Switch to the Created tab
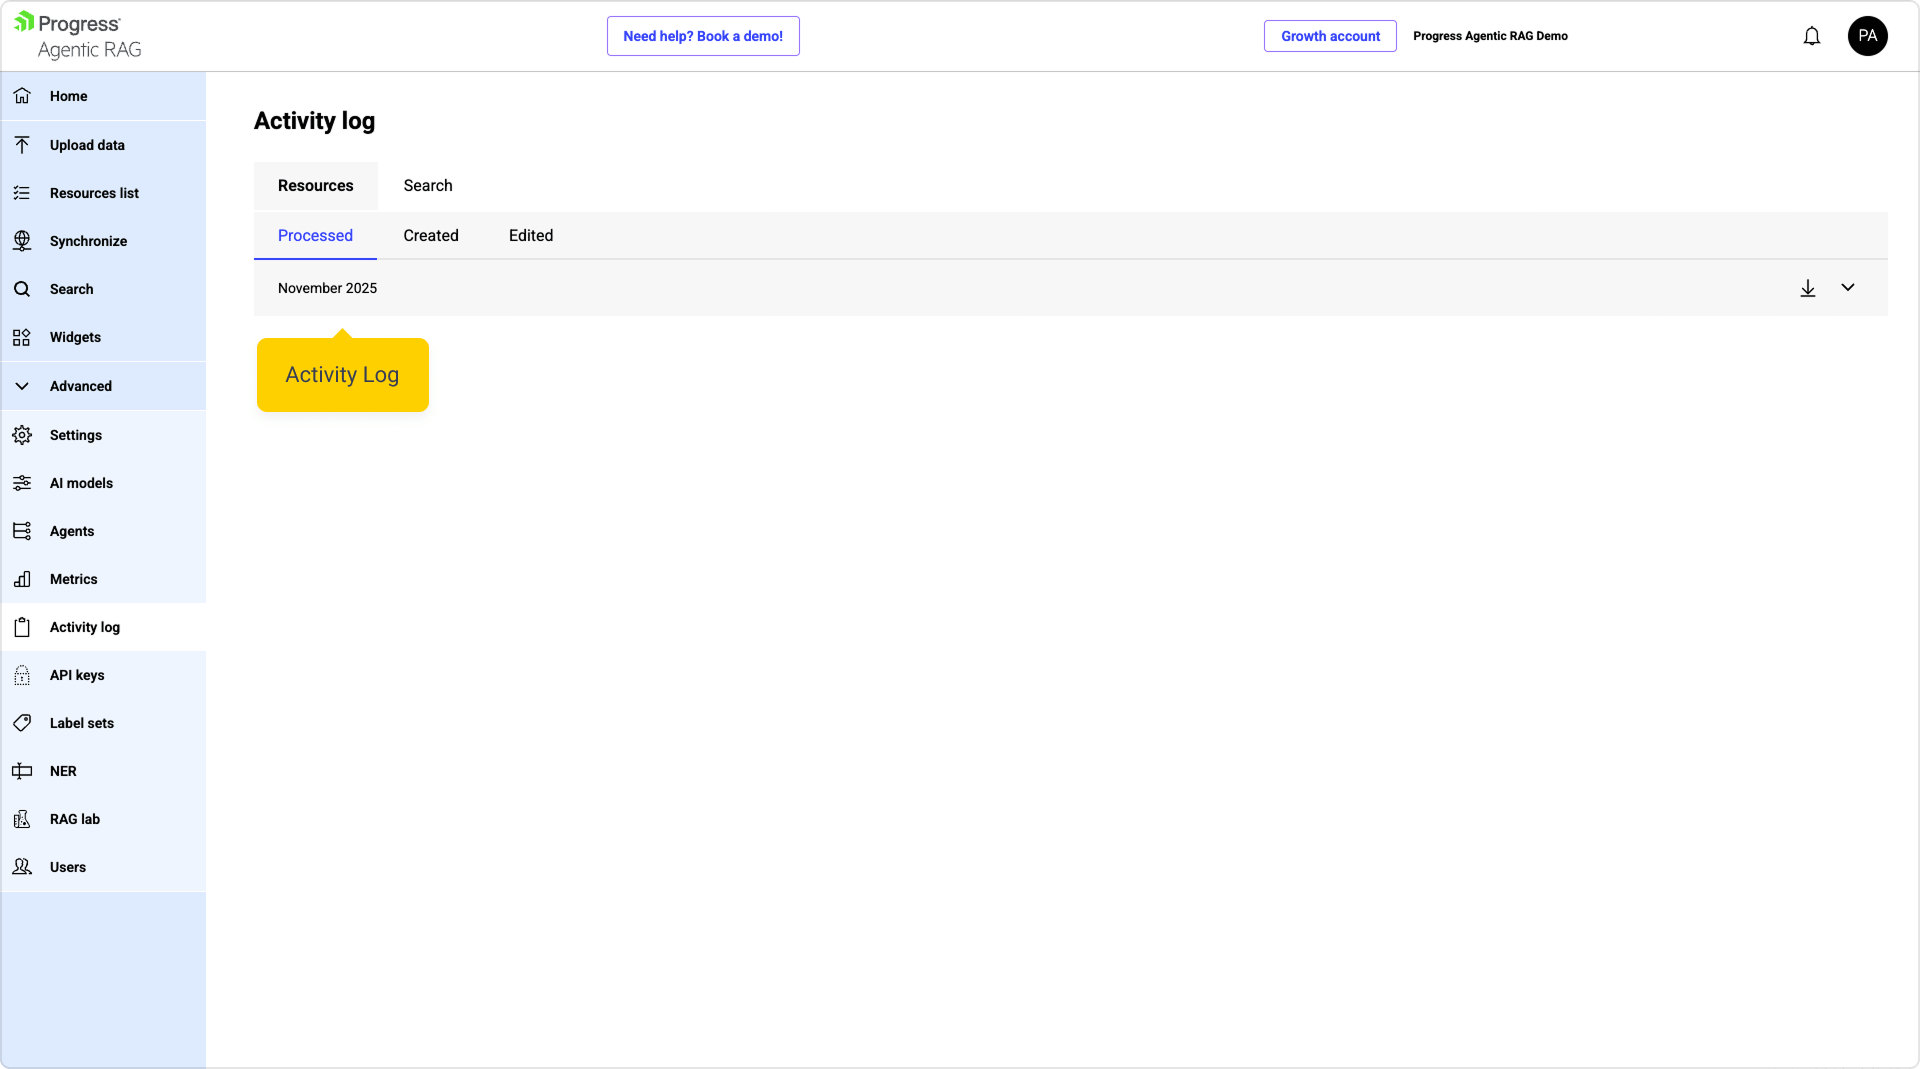The width and height of the screenshot is (1920, 1069). [430, 236]
